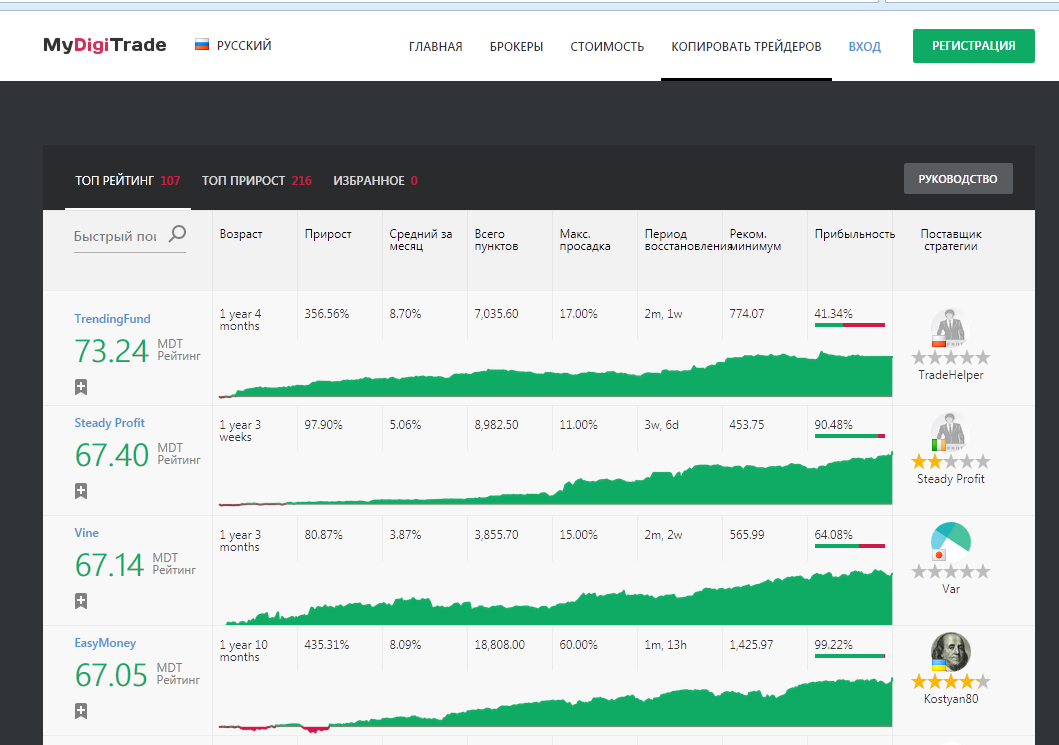The width and height of the screenshot is (1059, 745).
Task: Click the Russian flag language icon
Action: (202, 45)
